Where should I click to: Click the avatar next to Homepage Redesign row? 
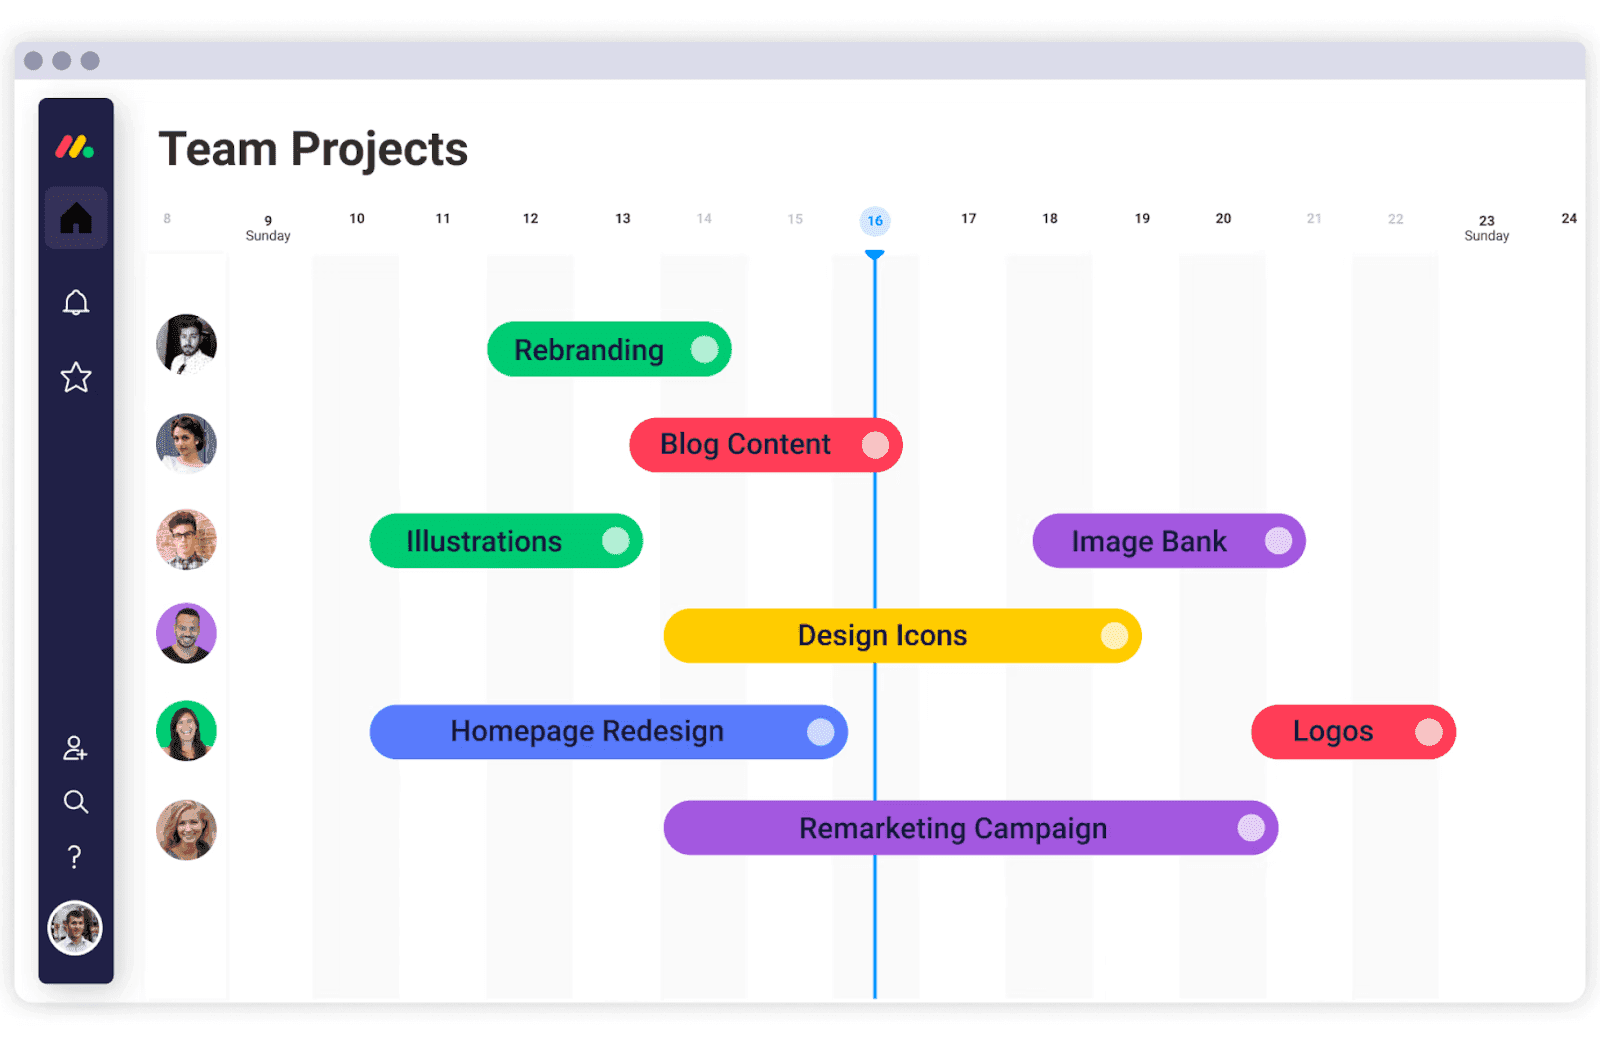click(x=185, y=731)
